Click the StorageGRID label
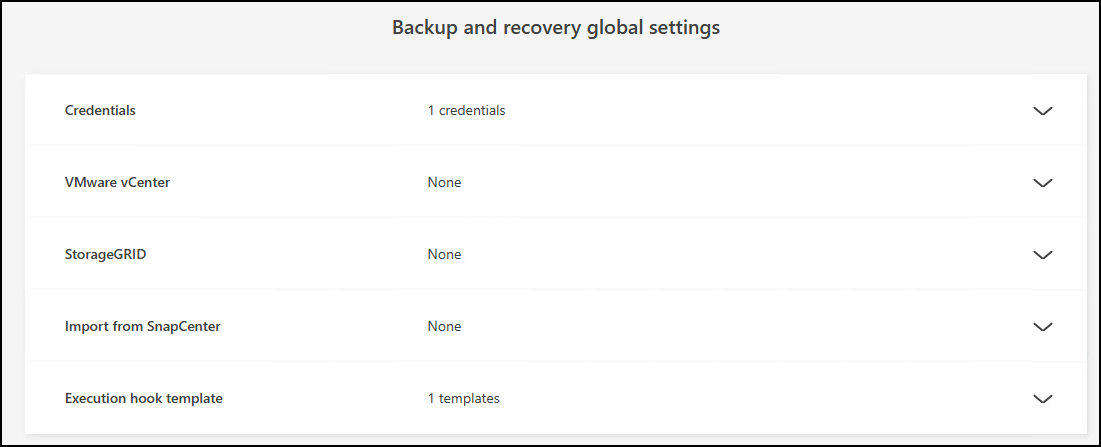 tap(106, 255)
